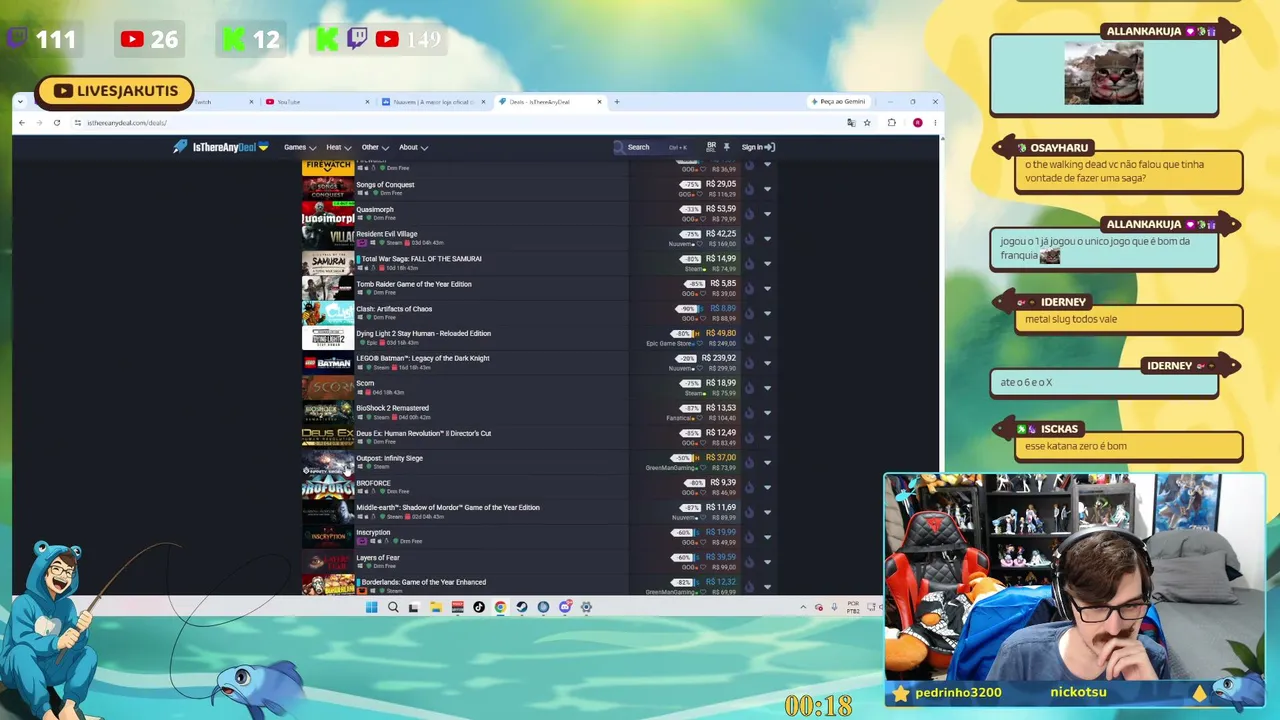
Task: Click the R$ 37,00 price for Outpost: Infinity Siege
Action: click(720, 458)
